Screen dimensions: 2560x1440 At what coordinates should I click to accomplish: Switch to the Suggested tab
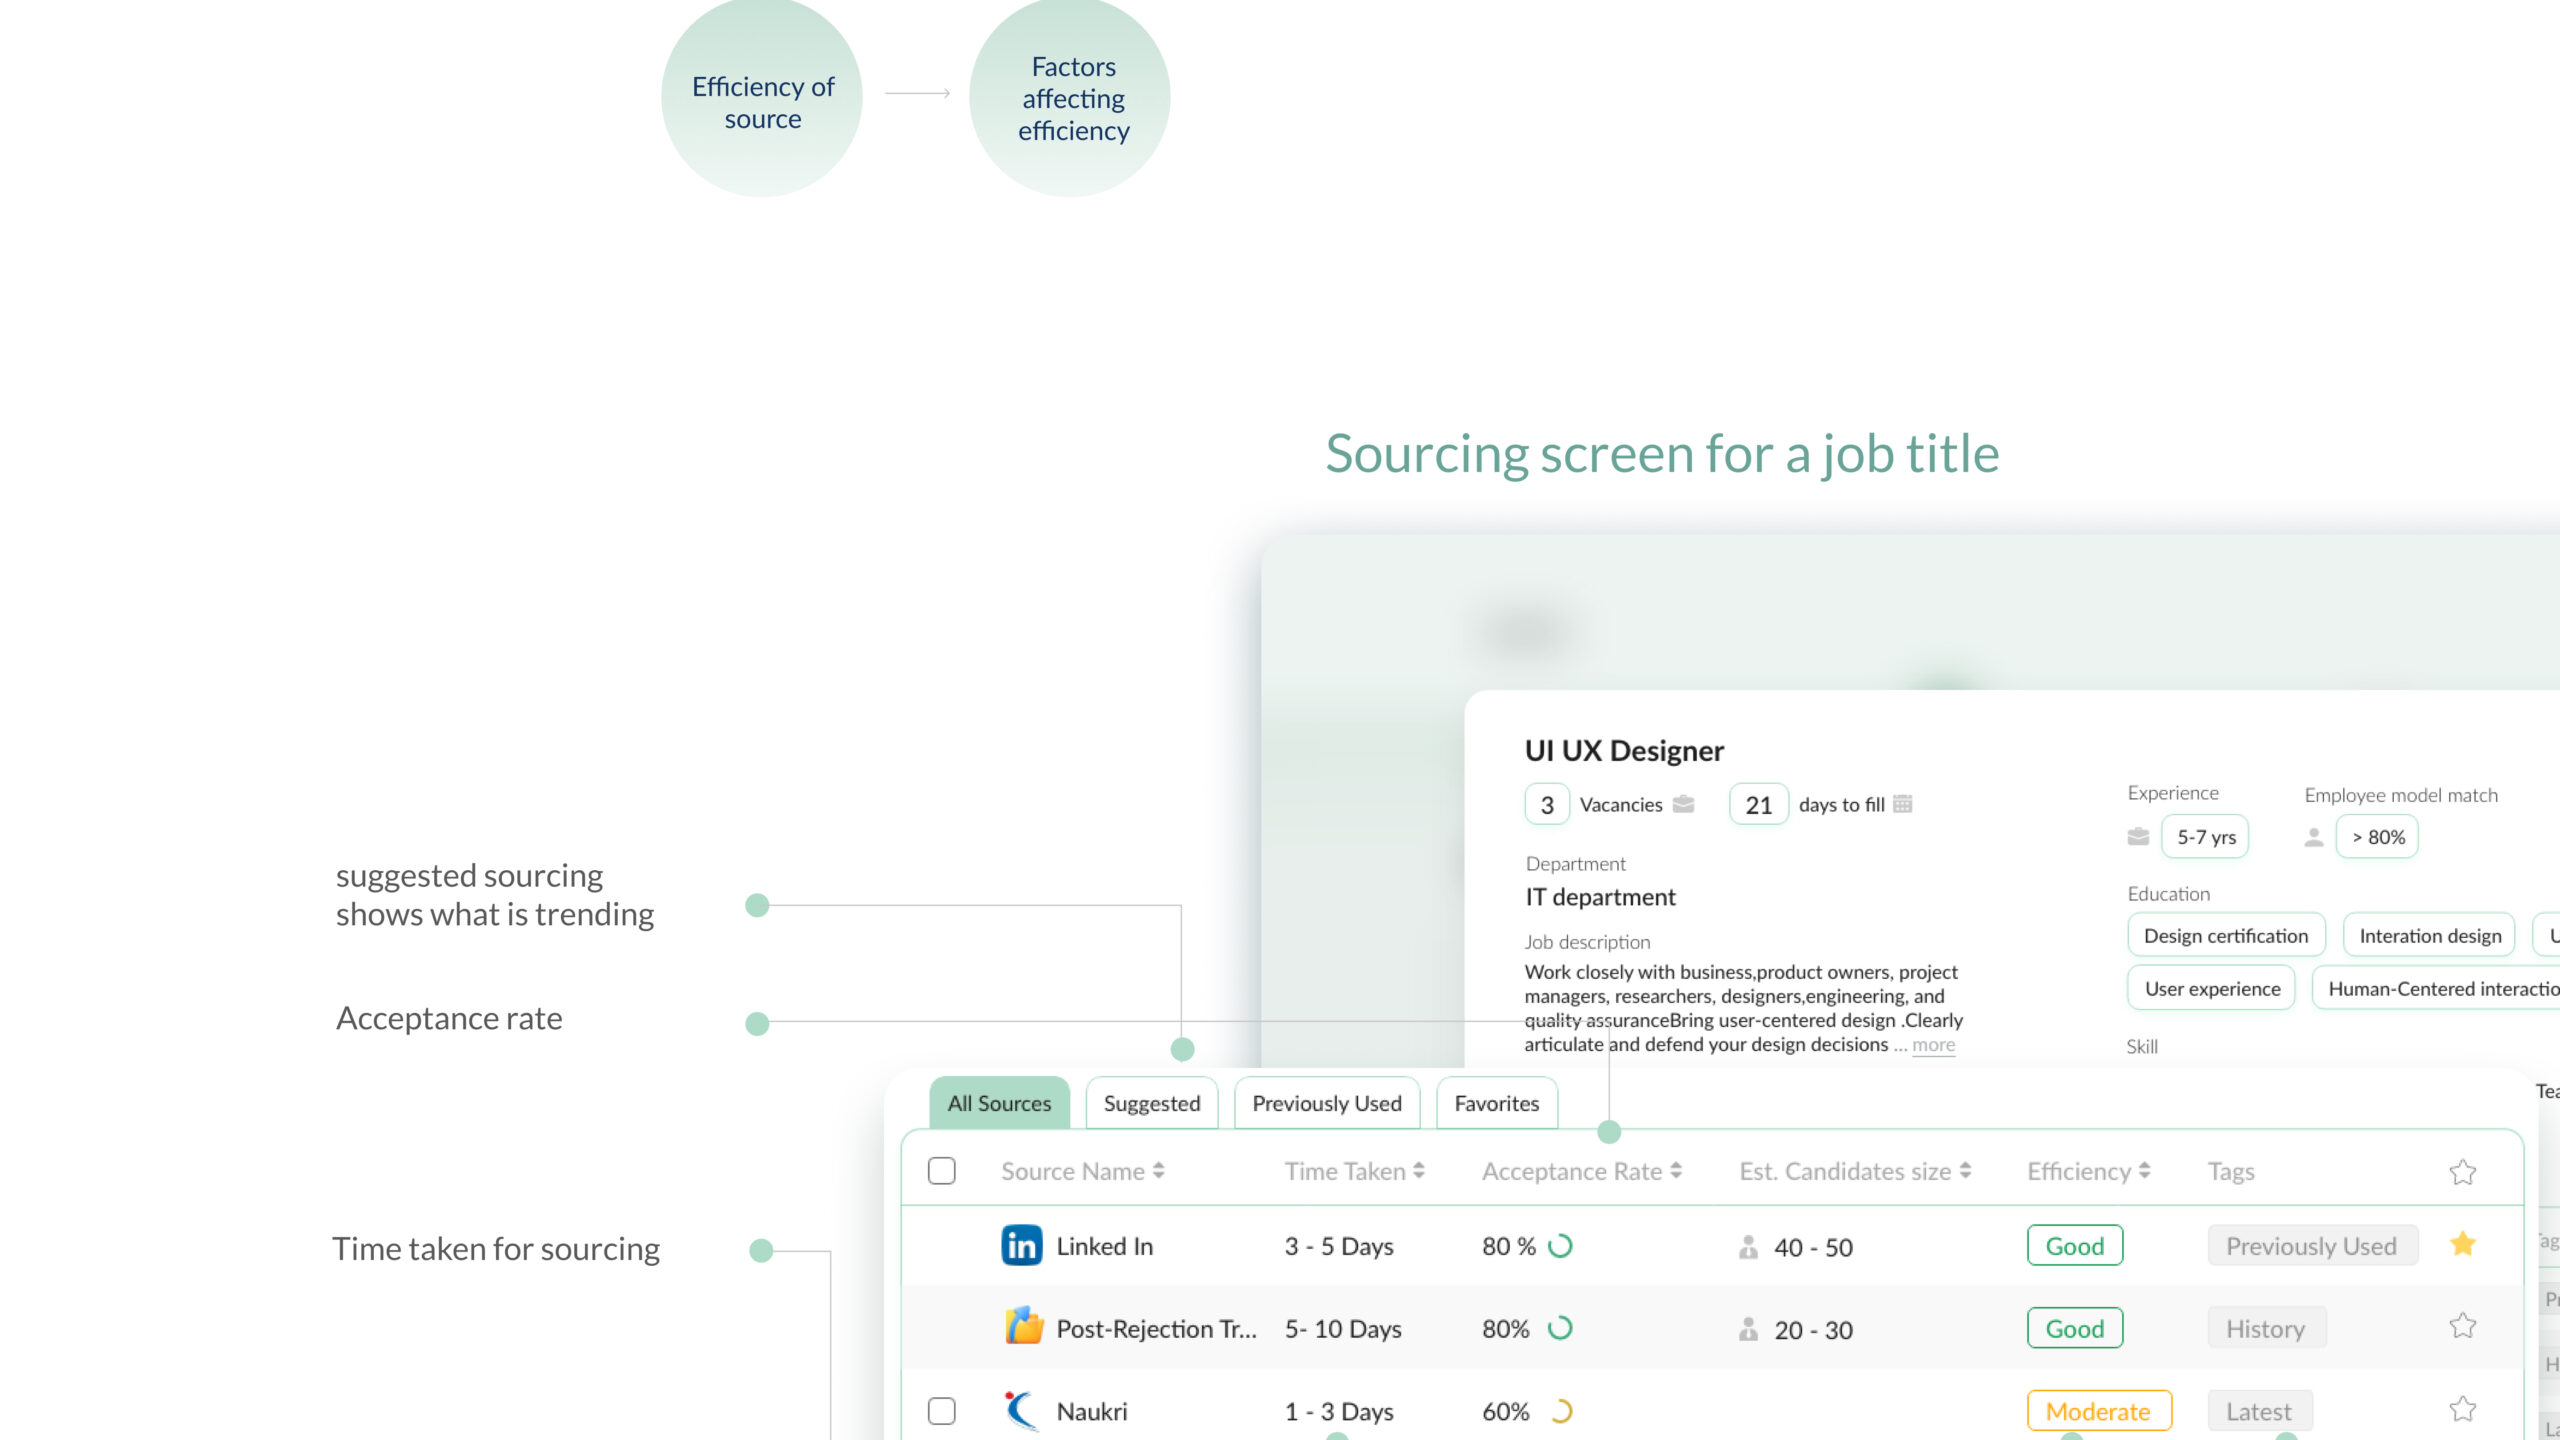pos(1151,1103)
